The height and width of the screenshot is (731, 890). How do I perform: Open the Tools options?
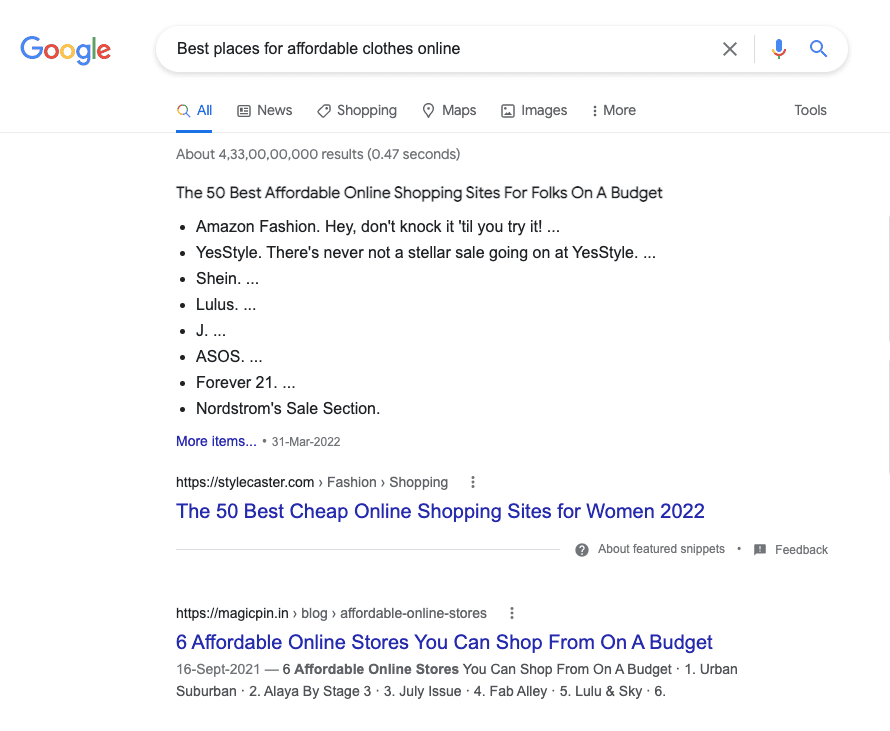point(810,110)
